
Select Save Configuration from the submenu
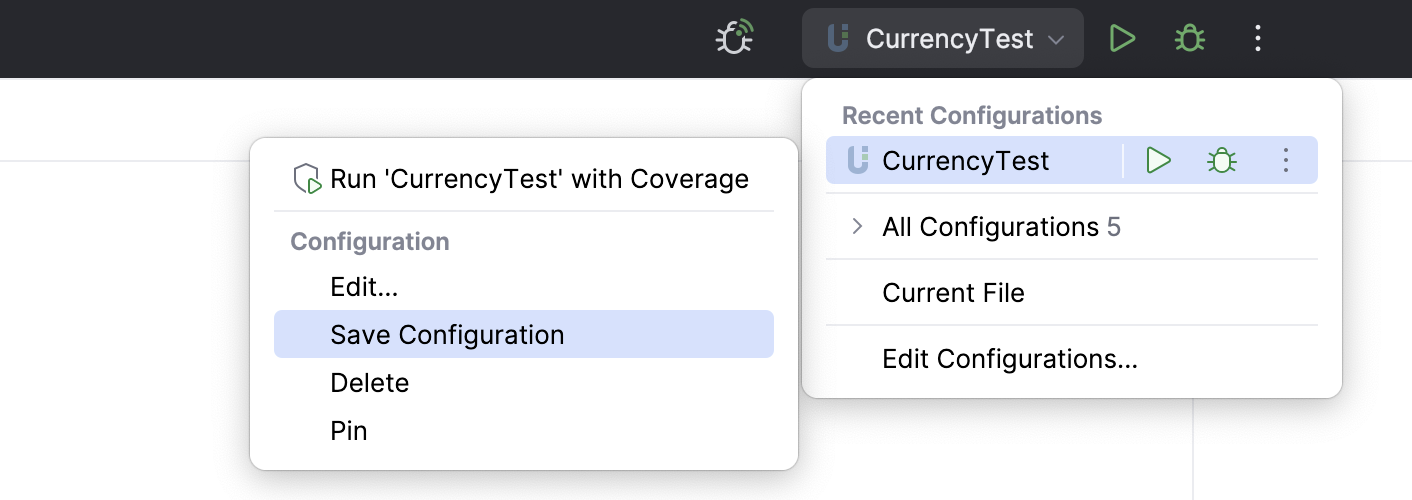click(447, 335)
